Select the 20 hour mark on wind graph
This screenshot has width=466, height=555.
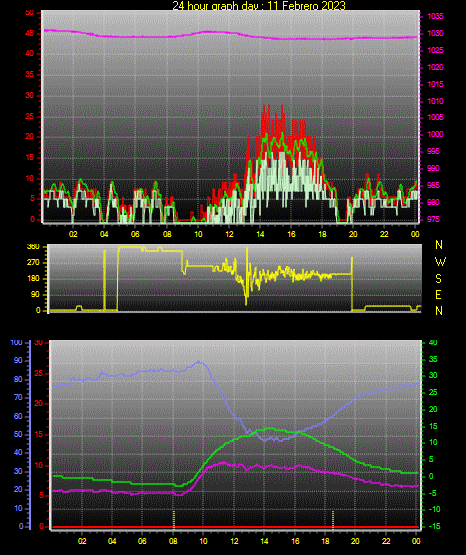[x=353, y=234]
